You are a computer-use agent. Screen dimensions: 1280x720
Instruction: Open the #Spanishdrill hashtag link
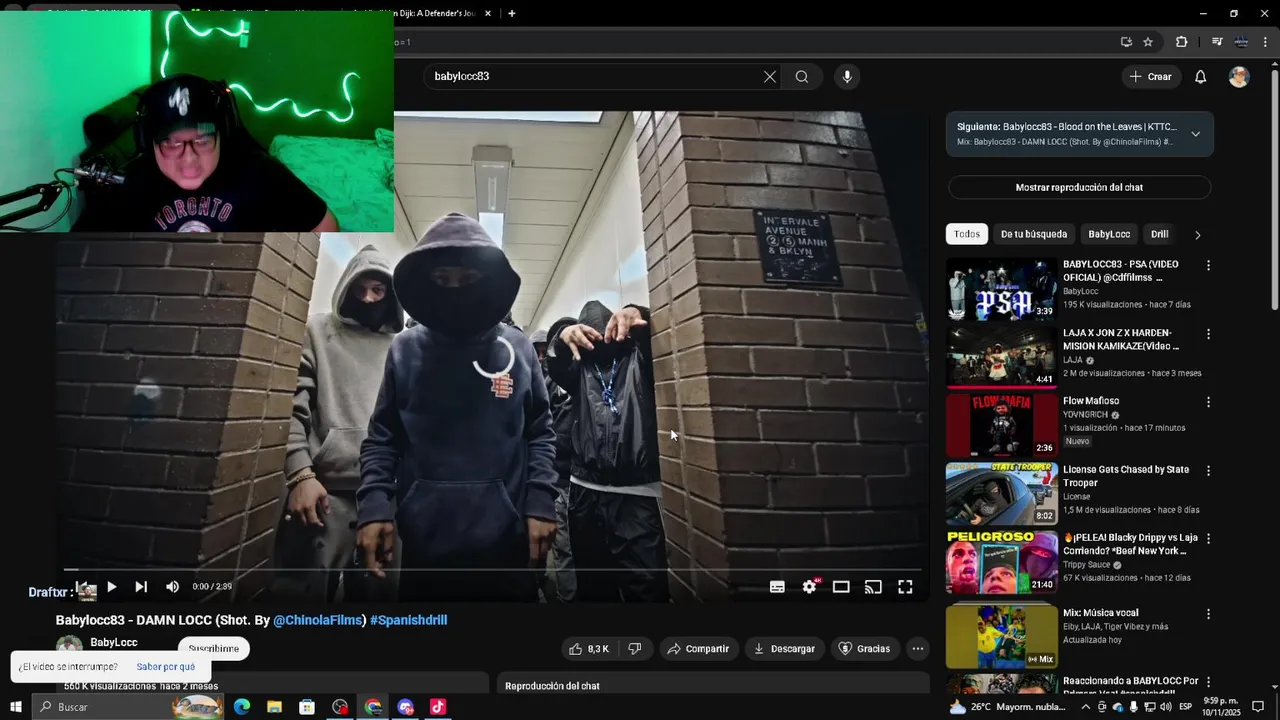coord(409,620)
